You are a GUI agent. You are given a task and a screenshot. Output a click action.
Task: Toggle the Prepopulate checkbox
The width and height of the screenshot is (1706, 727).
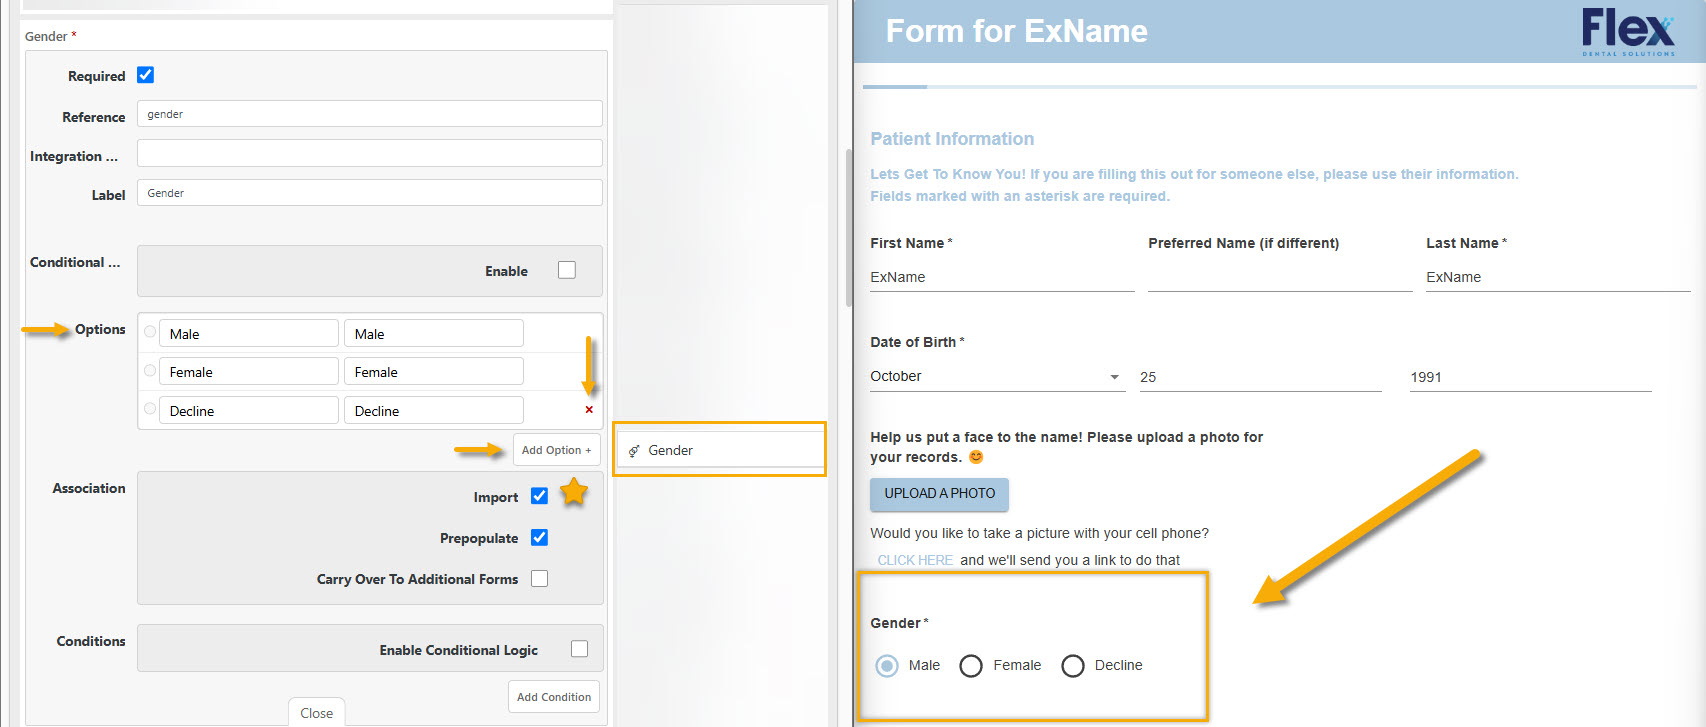click(539, 537)
